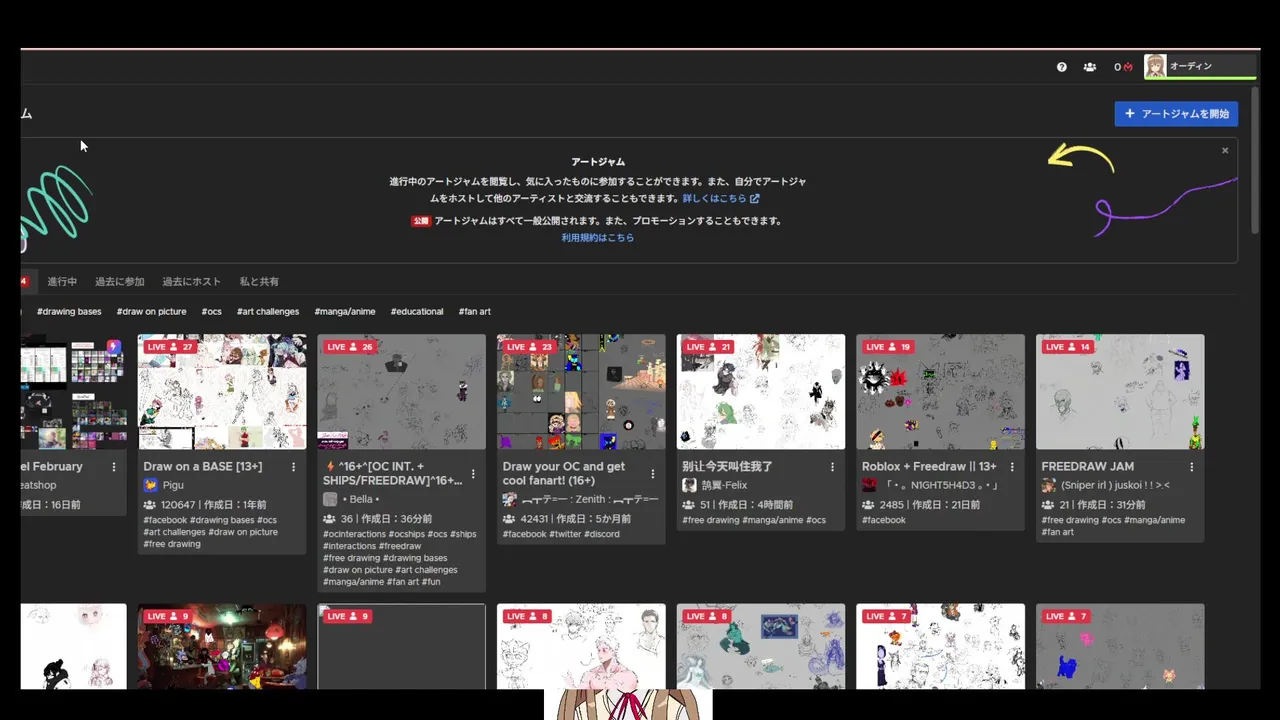This screenshot has height=720, width=1280.
Task: Click the LIVE 21 badge
Action: point(709,347)
